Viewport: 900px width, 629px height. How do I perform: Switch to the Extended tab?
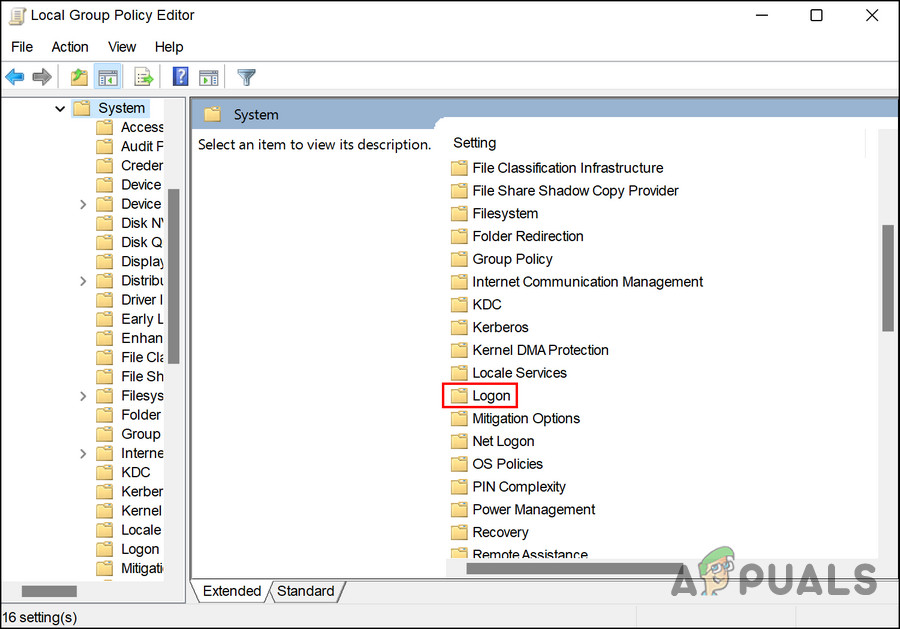click(x=231, y=591)
